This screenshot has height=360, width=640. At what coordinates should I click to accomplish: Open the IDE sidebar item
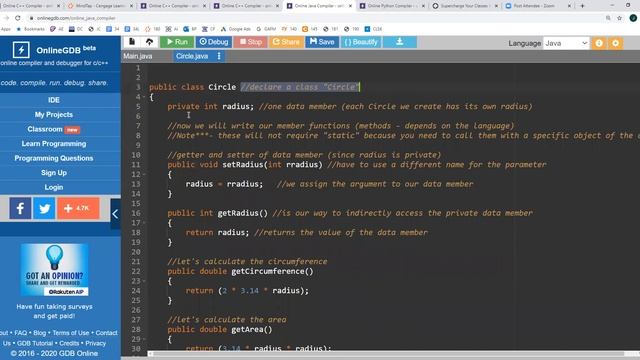54,100
